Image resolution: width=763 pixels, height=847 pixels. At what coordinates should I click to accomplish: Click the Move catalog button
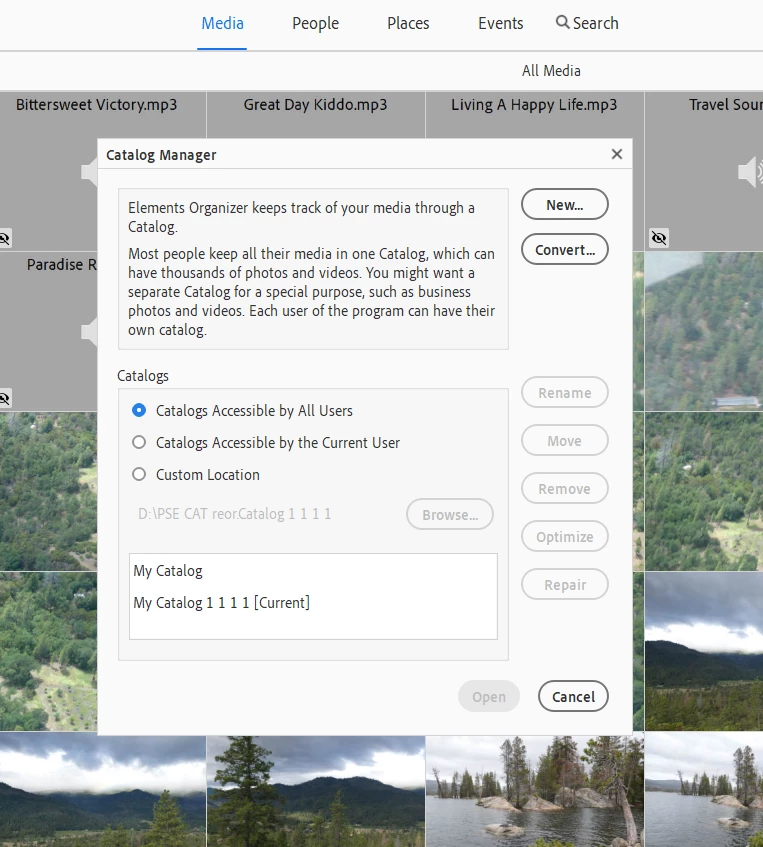point(565,440)
